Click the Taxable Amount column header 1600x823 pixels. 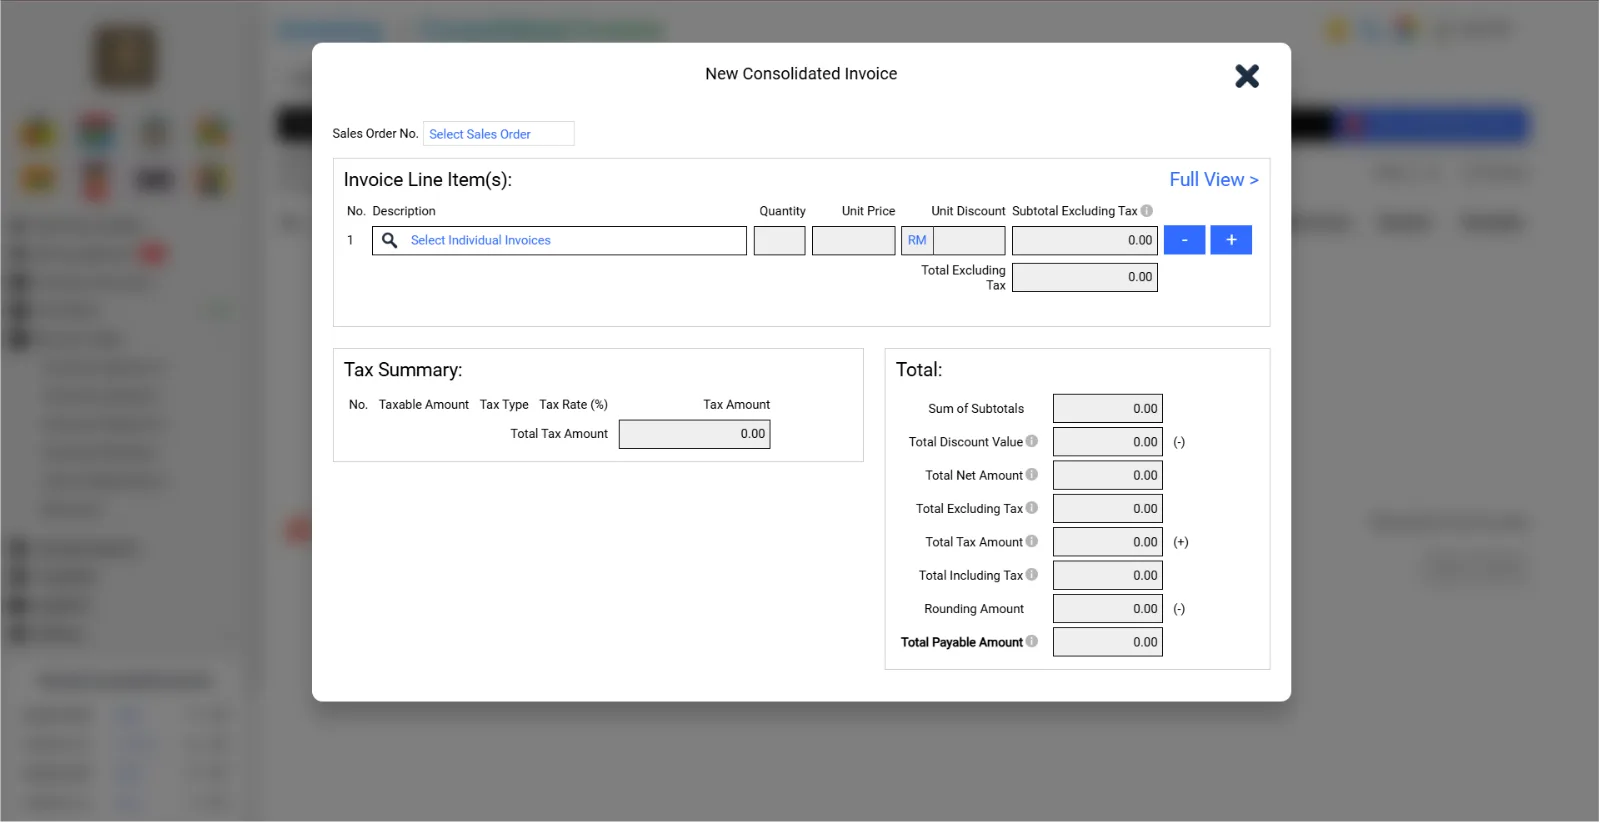tap(423, 405)
